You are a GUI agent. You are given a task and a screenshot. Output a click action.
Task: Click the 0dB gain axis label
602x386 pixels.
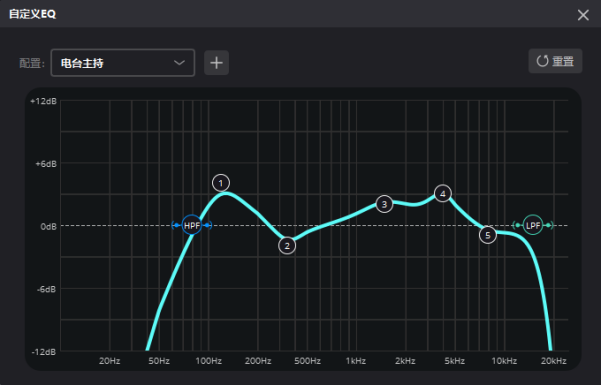[x=48, y=227]
